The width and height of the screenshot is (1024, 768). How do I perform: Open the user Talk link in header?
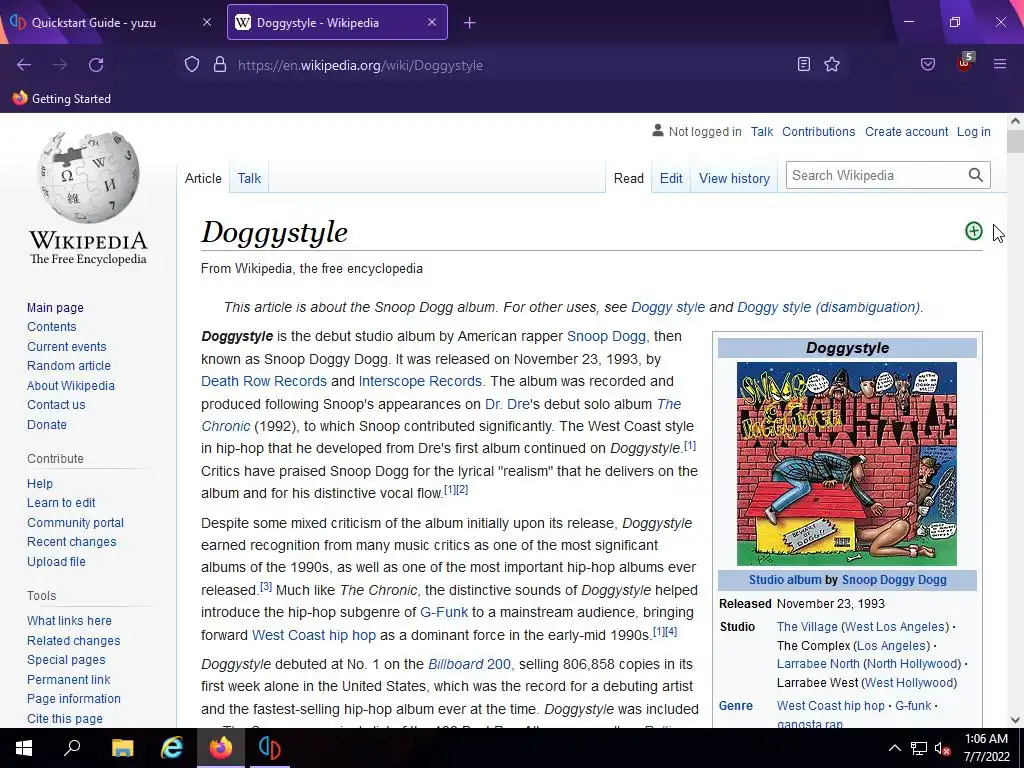[x=761, y=131]
